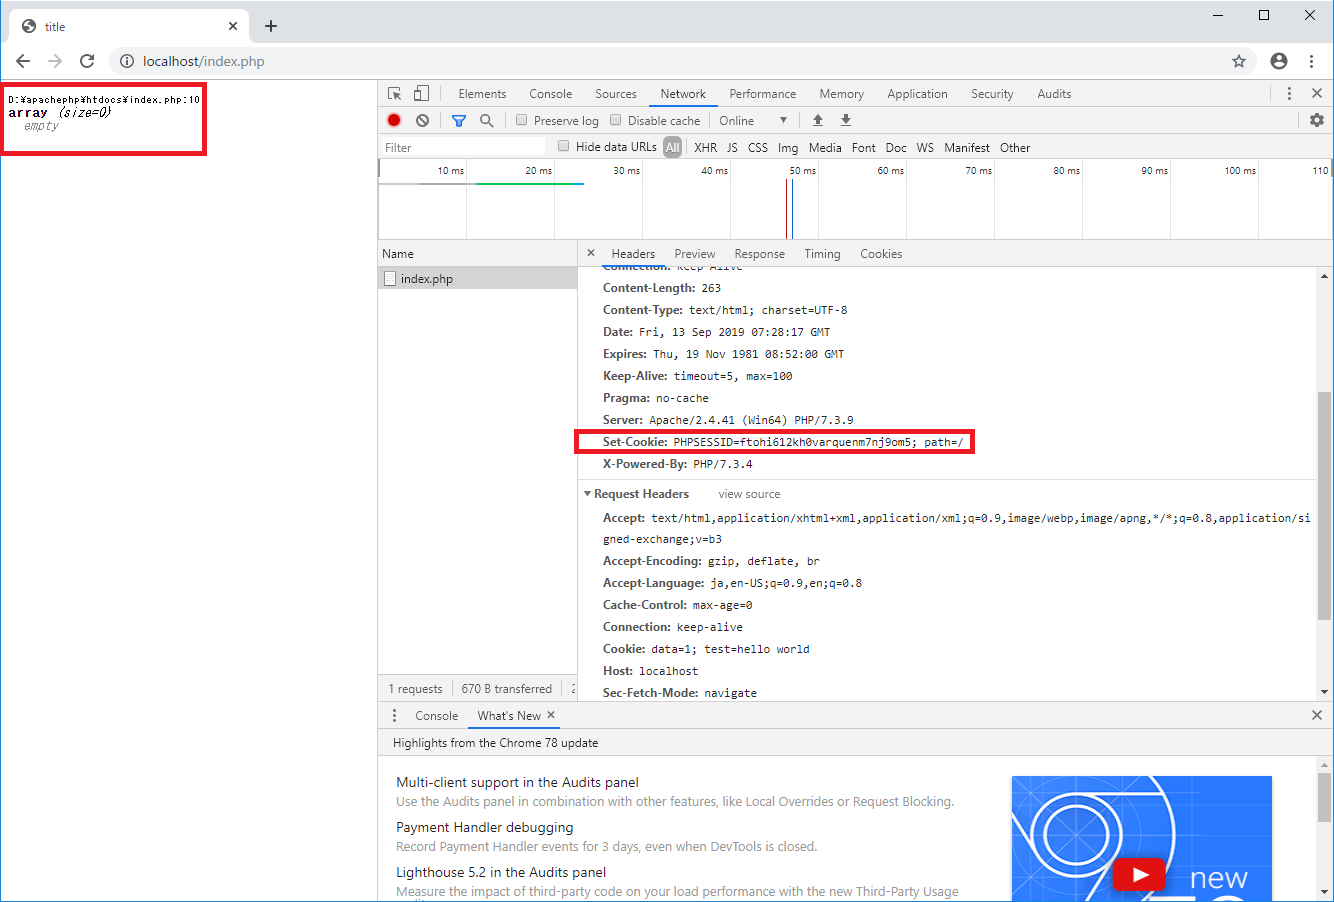
Task: Collapse the Request Headers section
Action: click(588, 494)
